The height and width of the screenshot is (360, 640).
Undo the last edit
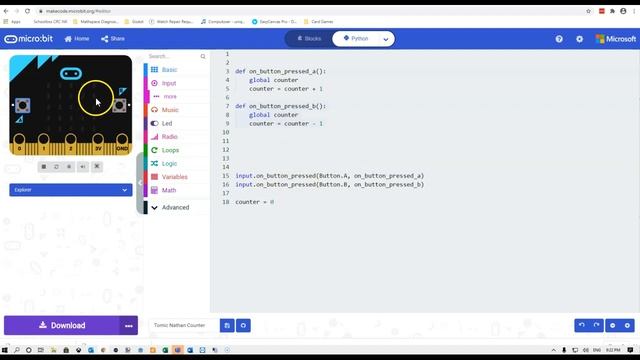(x=582, y=325)
